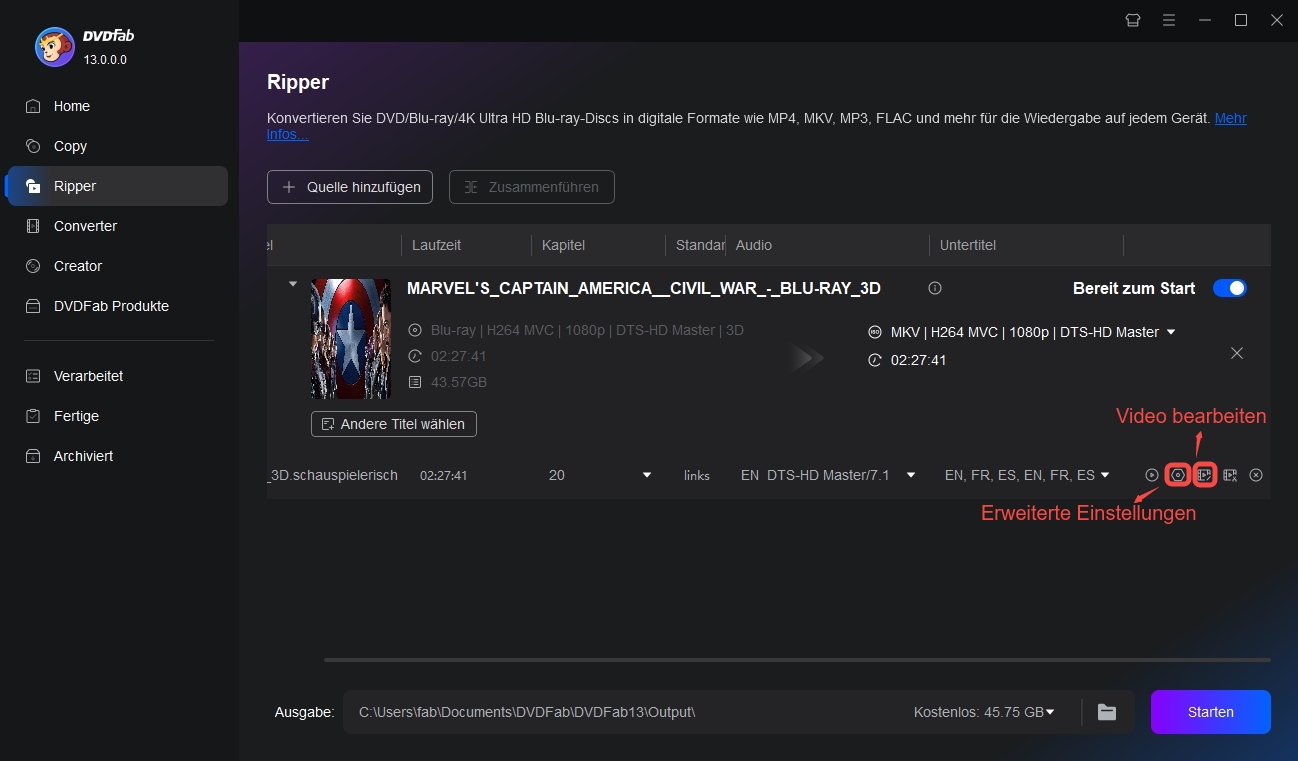
Task: Open the info icon beside the movie title
Action: pyautogui.click(x=935, y=288)
